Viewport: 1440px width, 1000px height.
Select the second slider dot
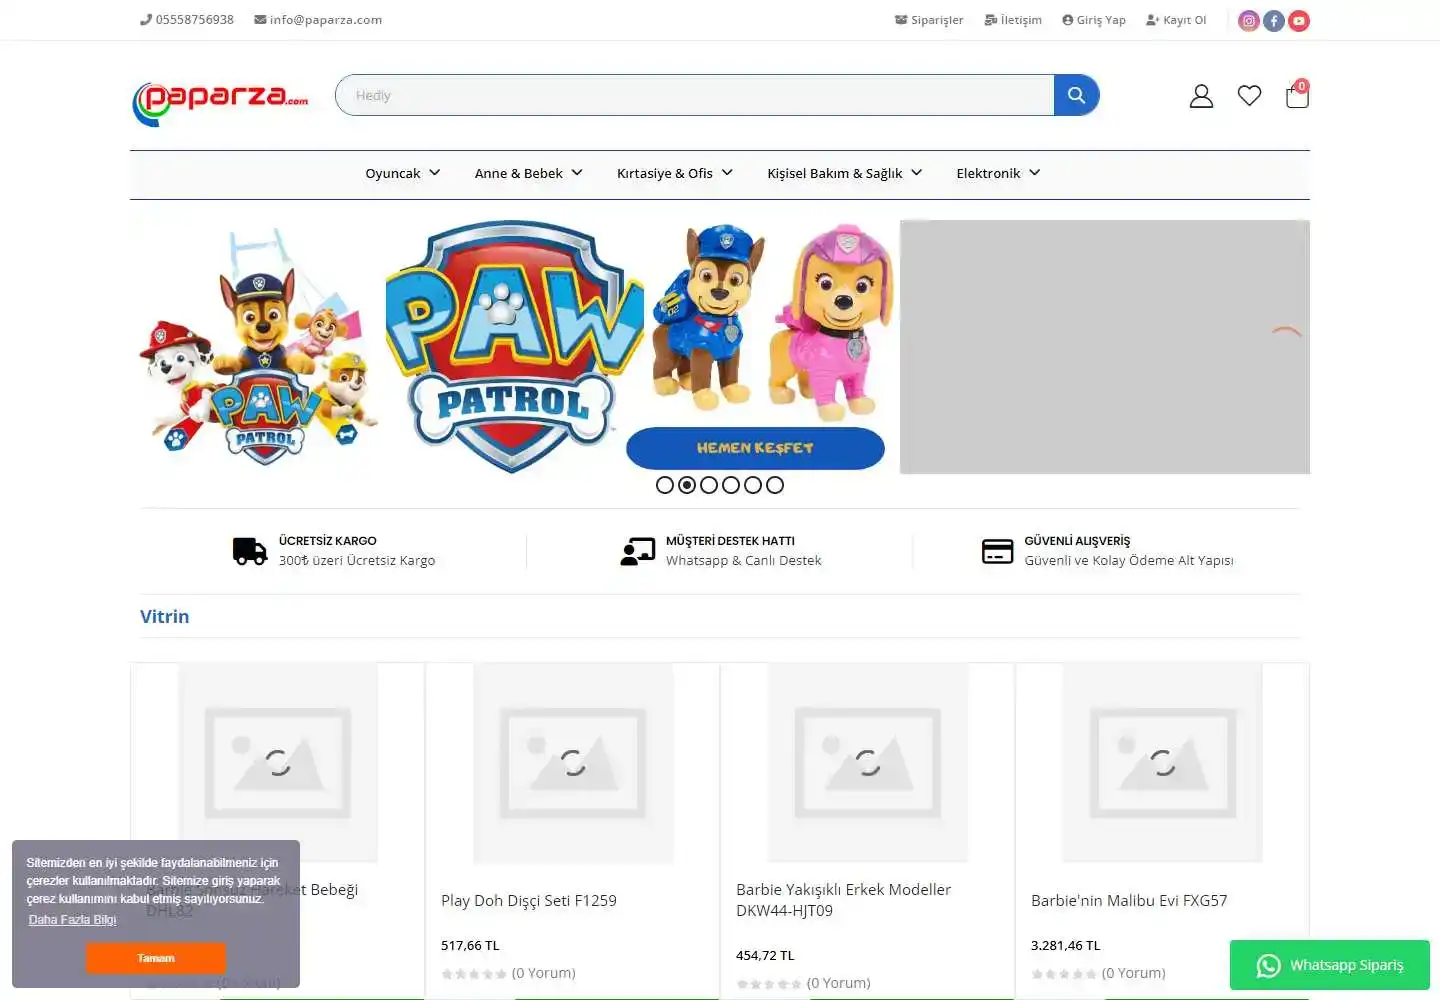687,485
